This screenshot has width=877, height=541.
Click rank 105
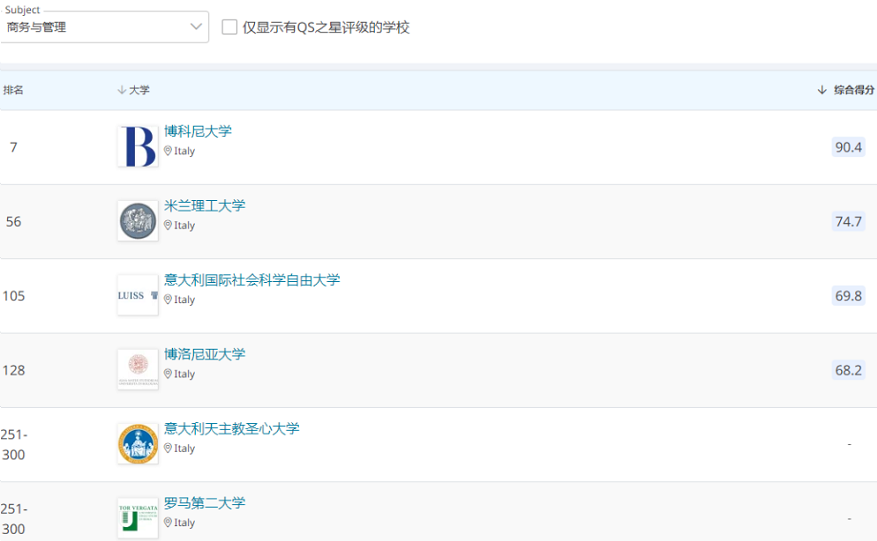coord(13,297)
